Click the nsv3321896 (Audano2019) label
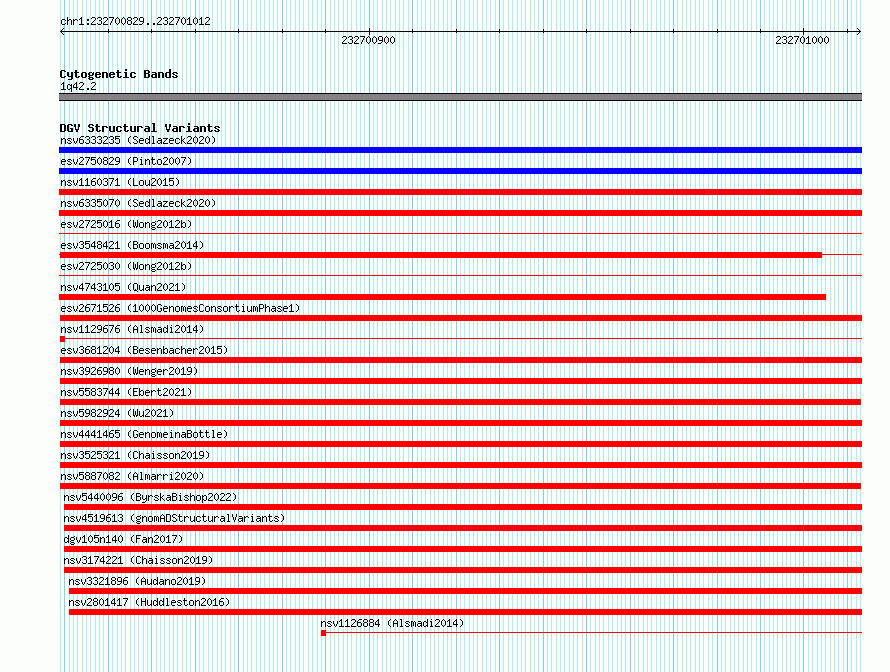The height and width of the screenshot is (672, 890). (137, 581)
